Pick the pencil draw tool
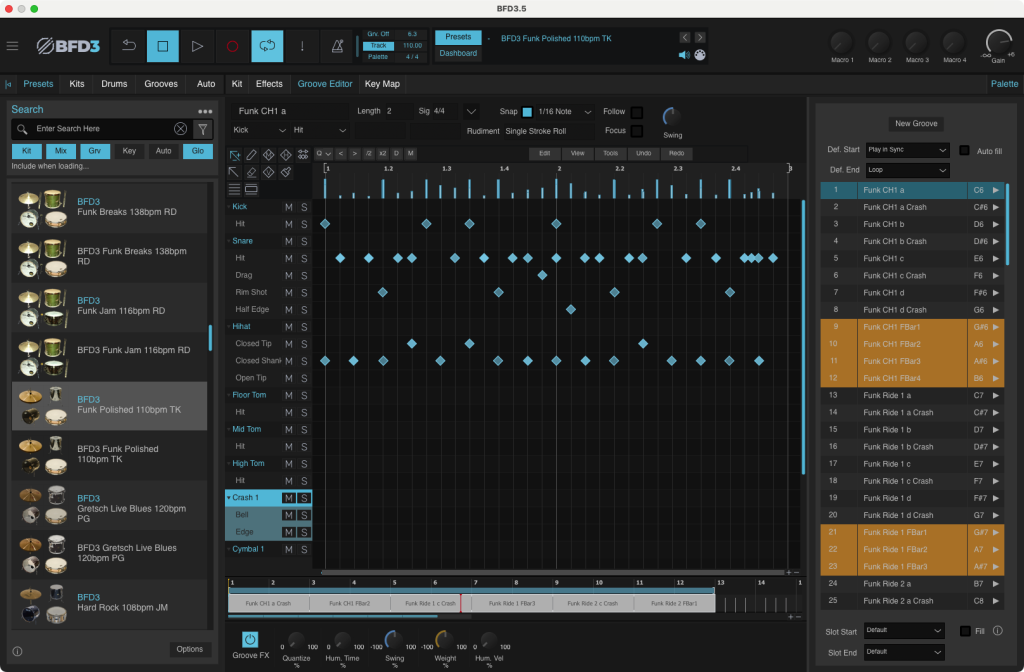This screenshot has width=1024, height=672. coord(251,155)
